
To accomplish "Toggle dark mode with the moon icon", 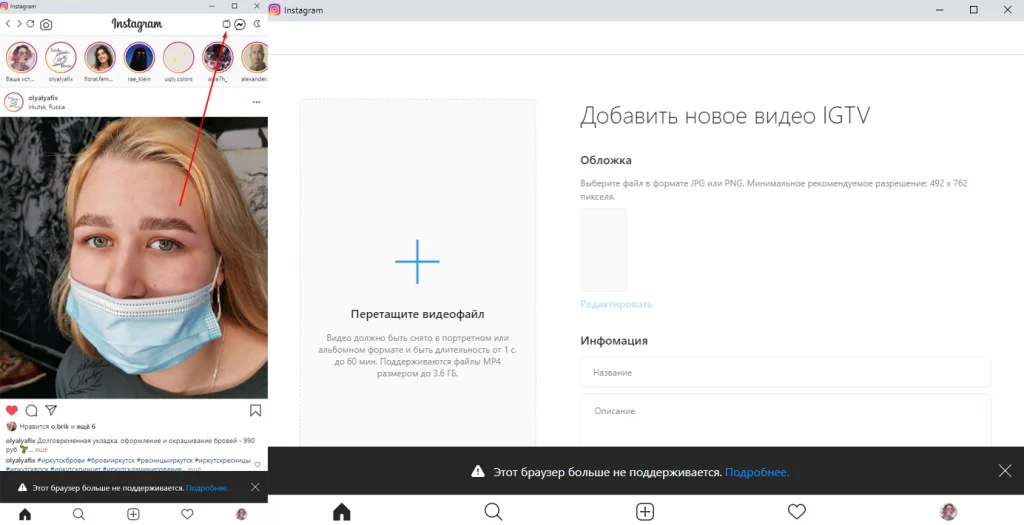I will tap(257, 24).
